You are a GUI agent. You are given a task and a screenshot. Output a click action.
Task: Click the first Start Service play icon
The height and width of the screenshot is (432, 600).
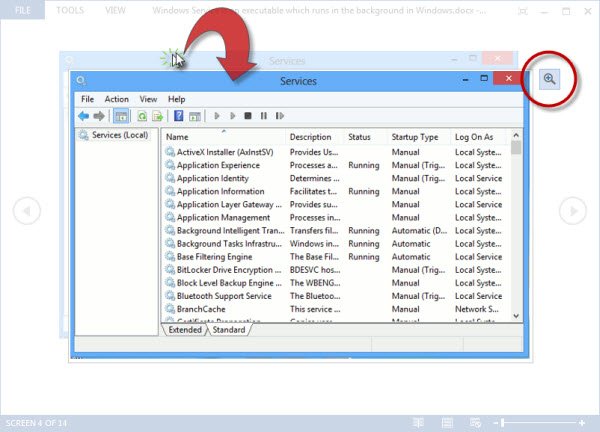tap(217, 116)
